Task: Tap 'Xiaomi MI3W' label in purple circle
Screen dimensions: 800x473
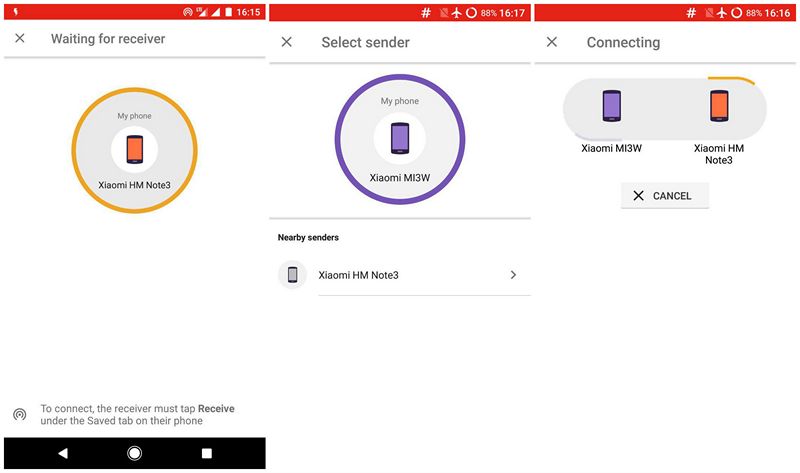Action: (x=400, y=178)
